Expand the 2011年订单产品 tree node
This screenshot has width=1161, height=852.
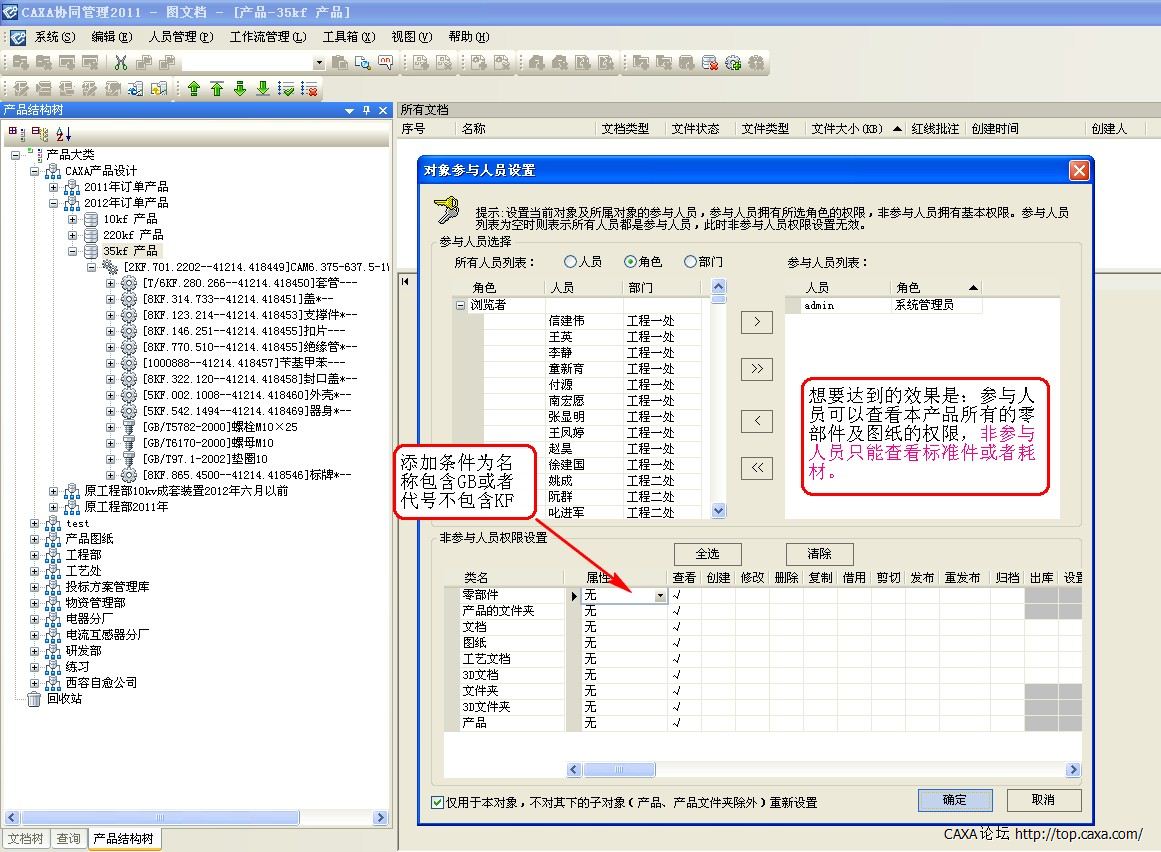click(x=57, y=187)
